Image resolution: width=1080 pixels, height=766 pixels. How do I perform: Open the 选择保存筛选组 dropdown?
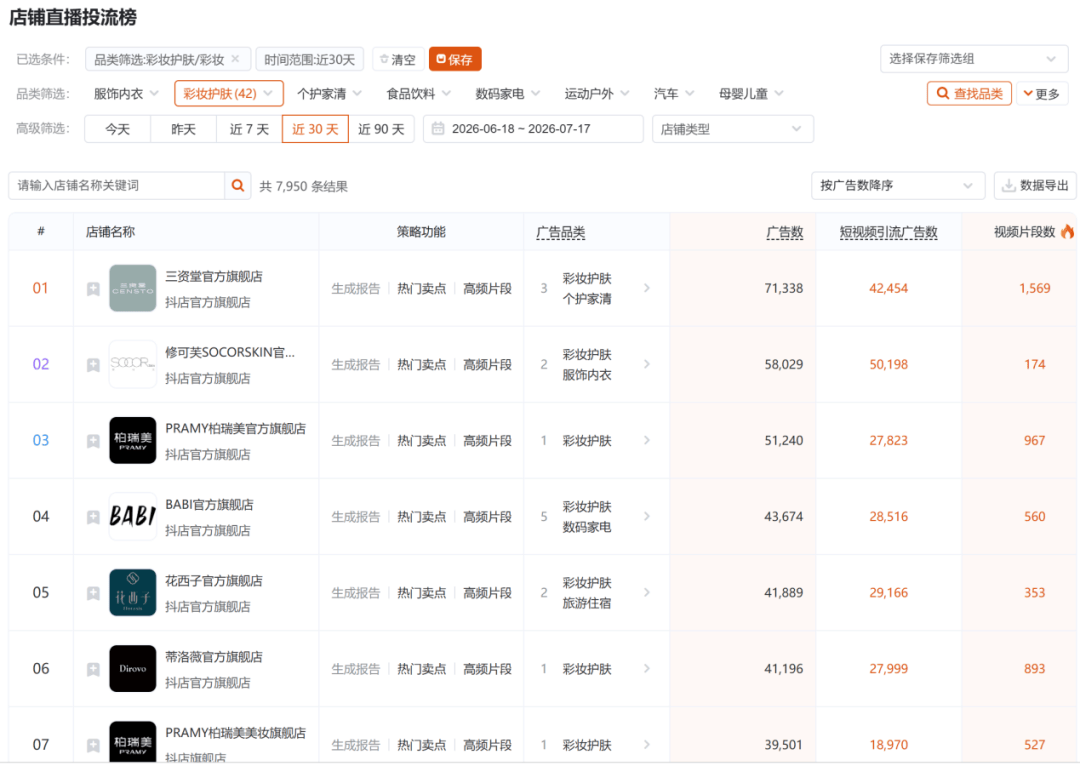(x=974, y=59)
